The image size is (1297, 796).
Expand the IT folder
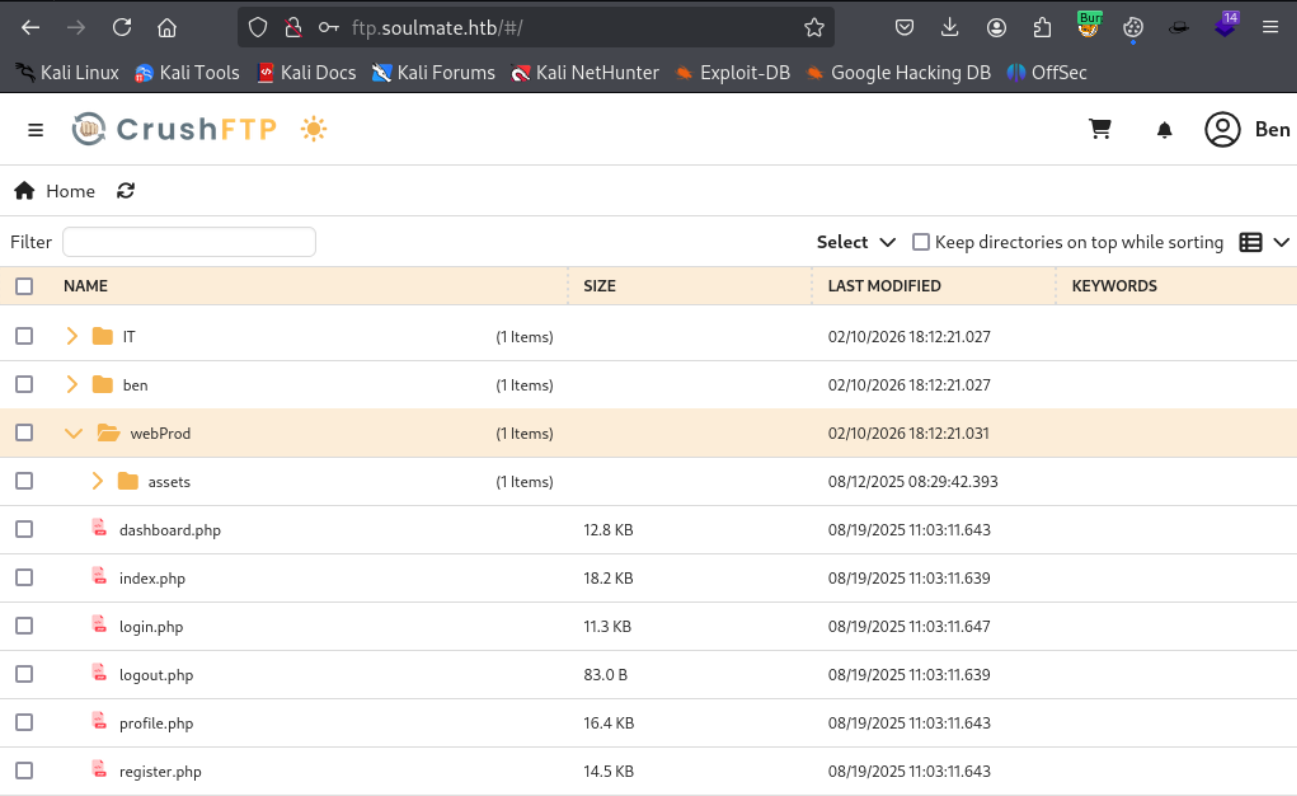point(71,336)
